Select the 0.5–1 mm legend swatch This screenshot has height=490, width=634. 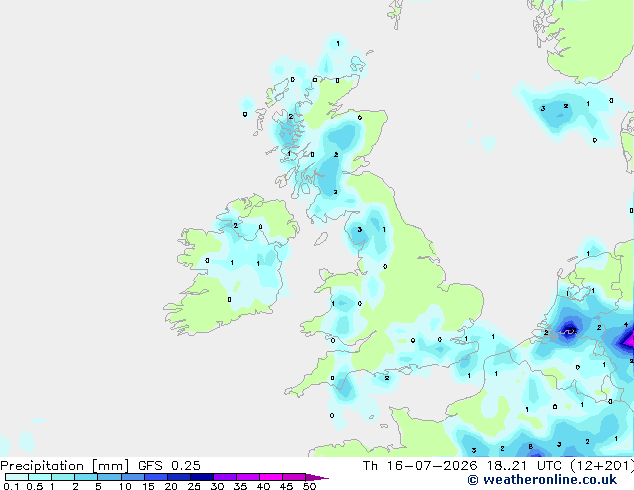pyautogui.click(x=40, y=477)
